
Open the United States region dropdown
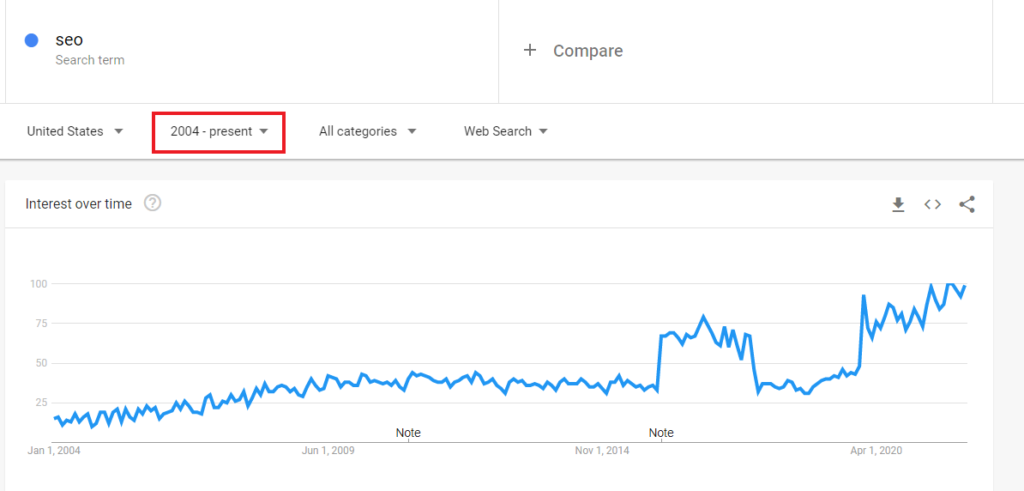click(x=74, y=131)
